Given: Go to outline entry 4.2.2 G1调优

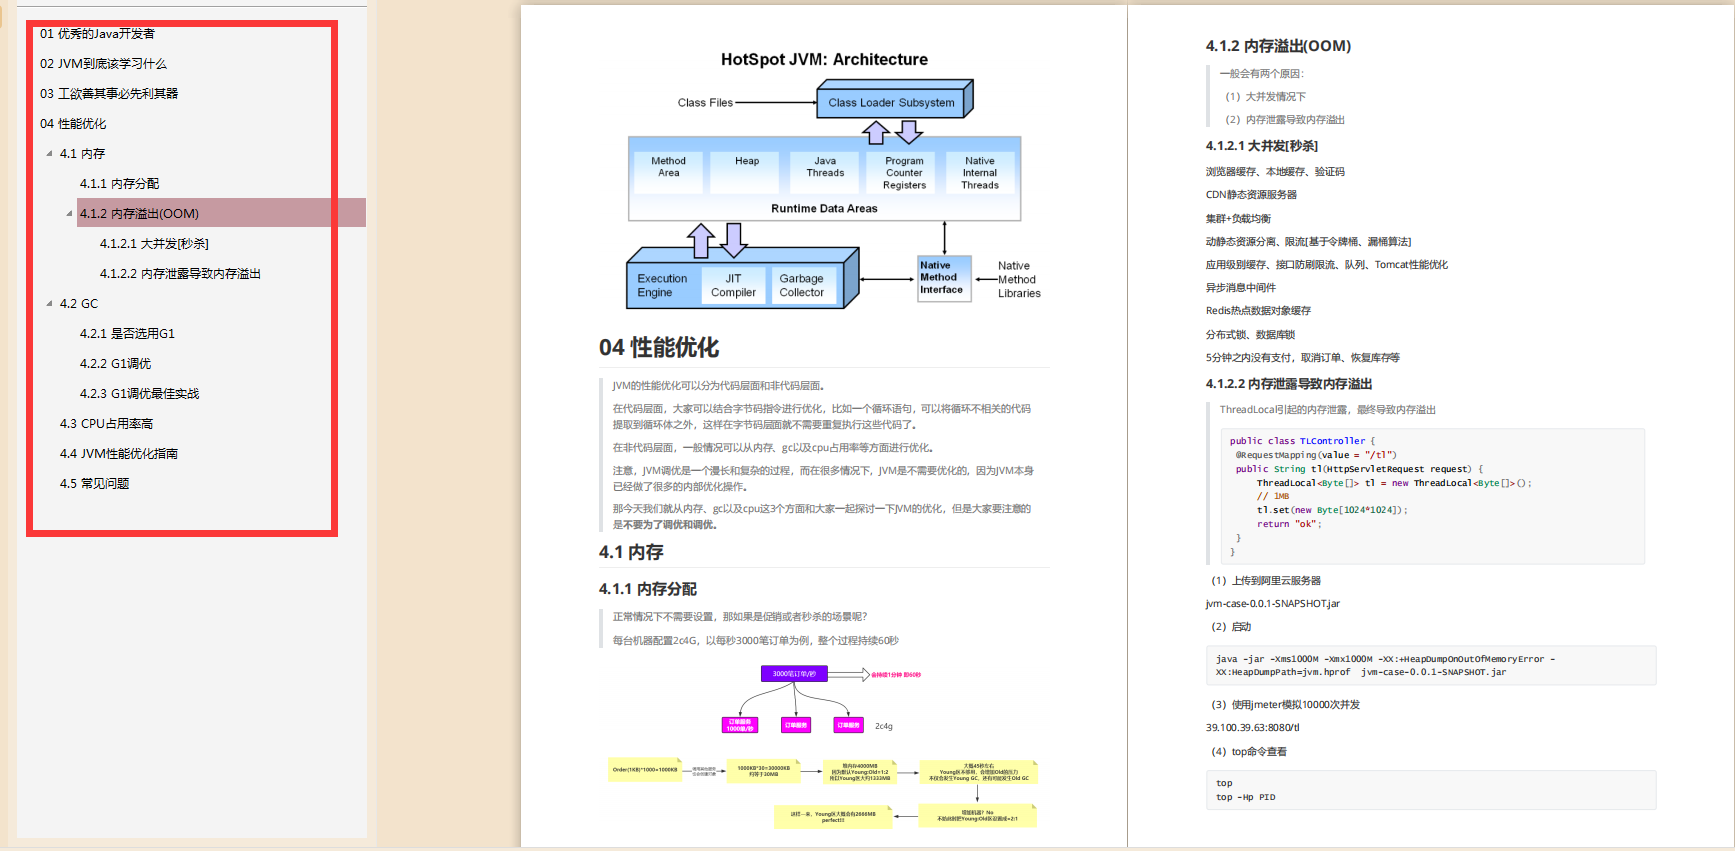Looking at the screenshot, I should coord(115,363).
